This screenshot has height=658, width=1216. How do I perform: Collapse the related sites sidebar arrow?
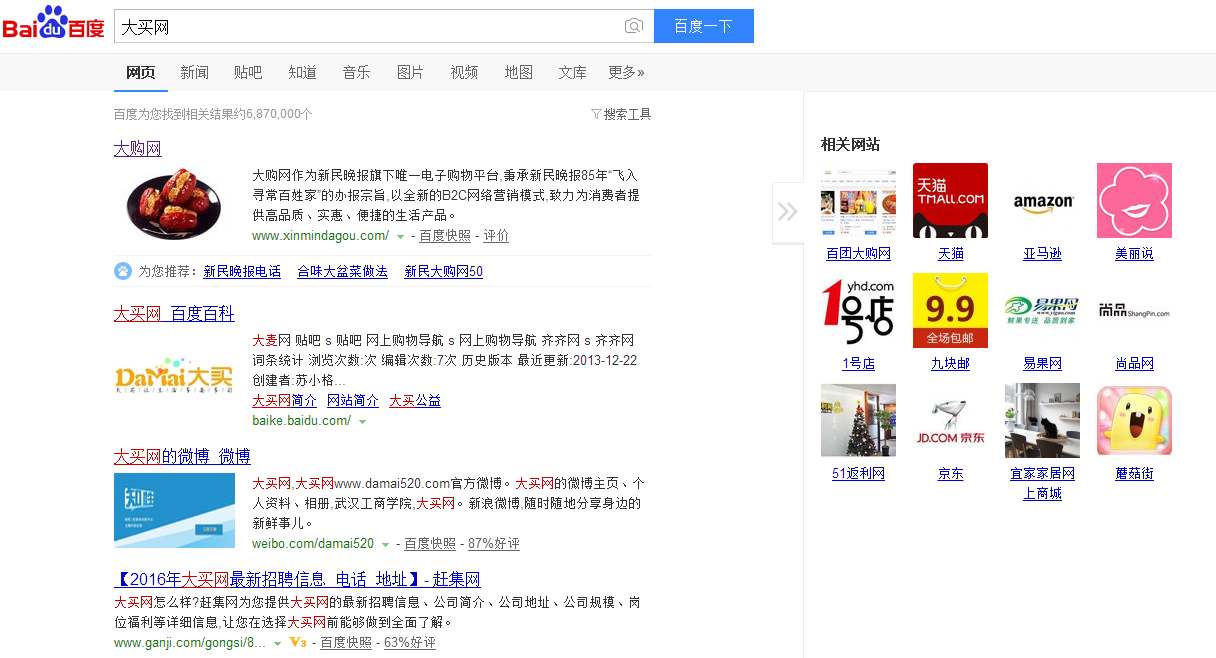pyautogui.click(x=788, y=211)
